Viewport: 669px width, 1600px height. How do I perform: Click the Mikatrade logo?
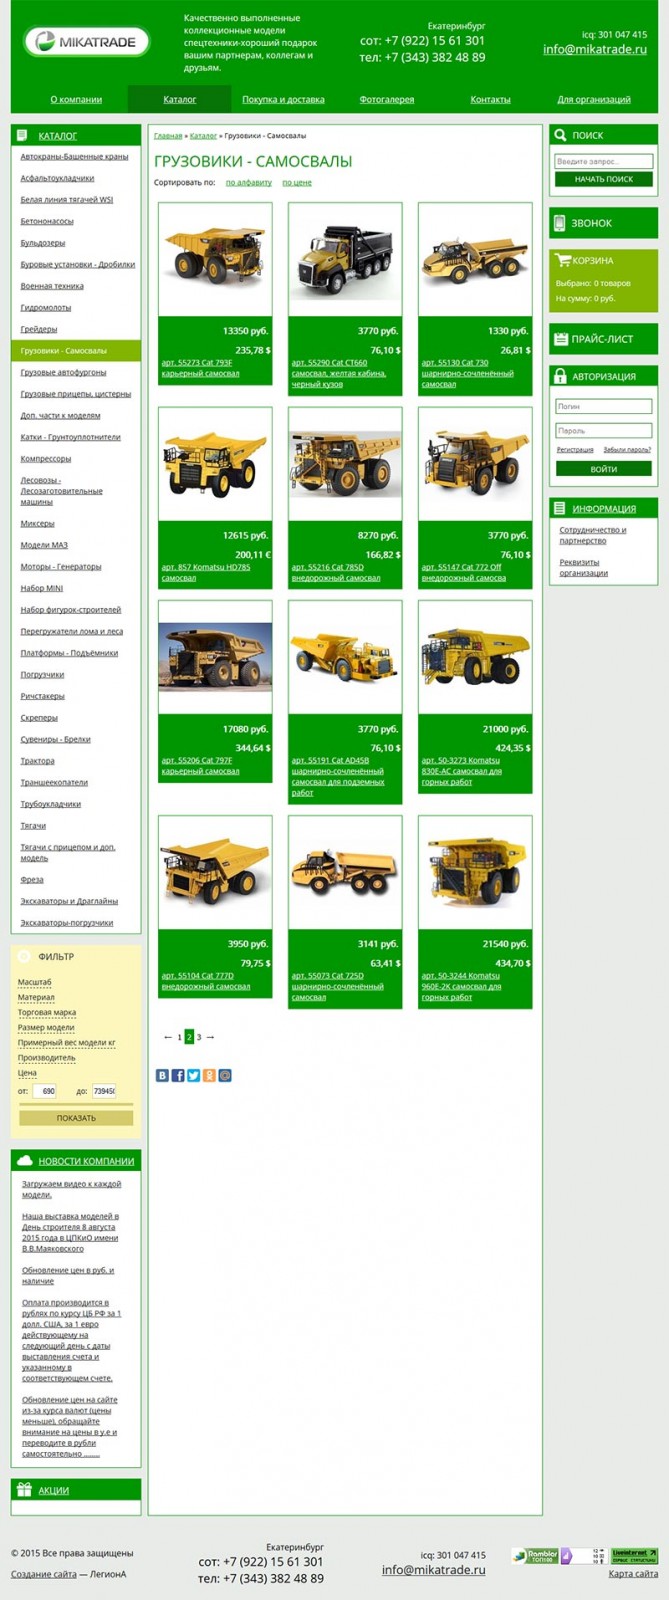pyautogui.click(x=87, y=42)
